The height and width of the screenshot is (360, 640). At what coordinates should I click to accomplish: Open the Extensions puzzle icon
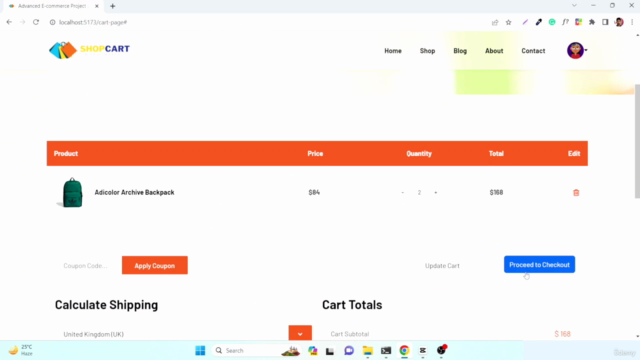click(x=592, y=22)
